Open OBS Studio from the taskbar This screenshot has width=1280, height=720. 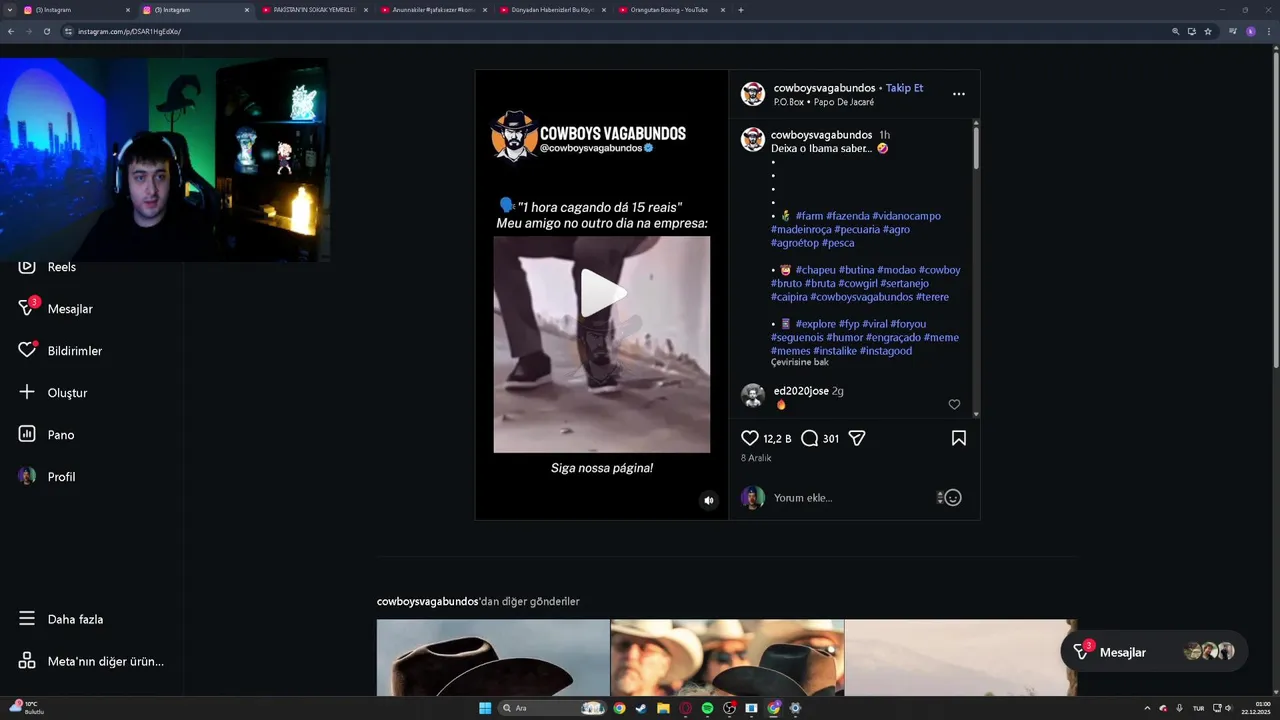coord(729,708)
